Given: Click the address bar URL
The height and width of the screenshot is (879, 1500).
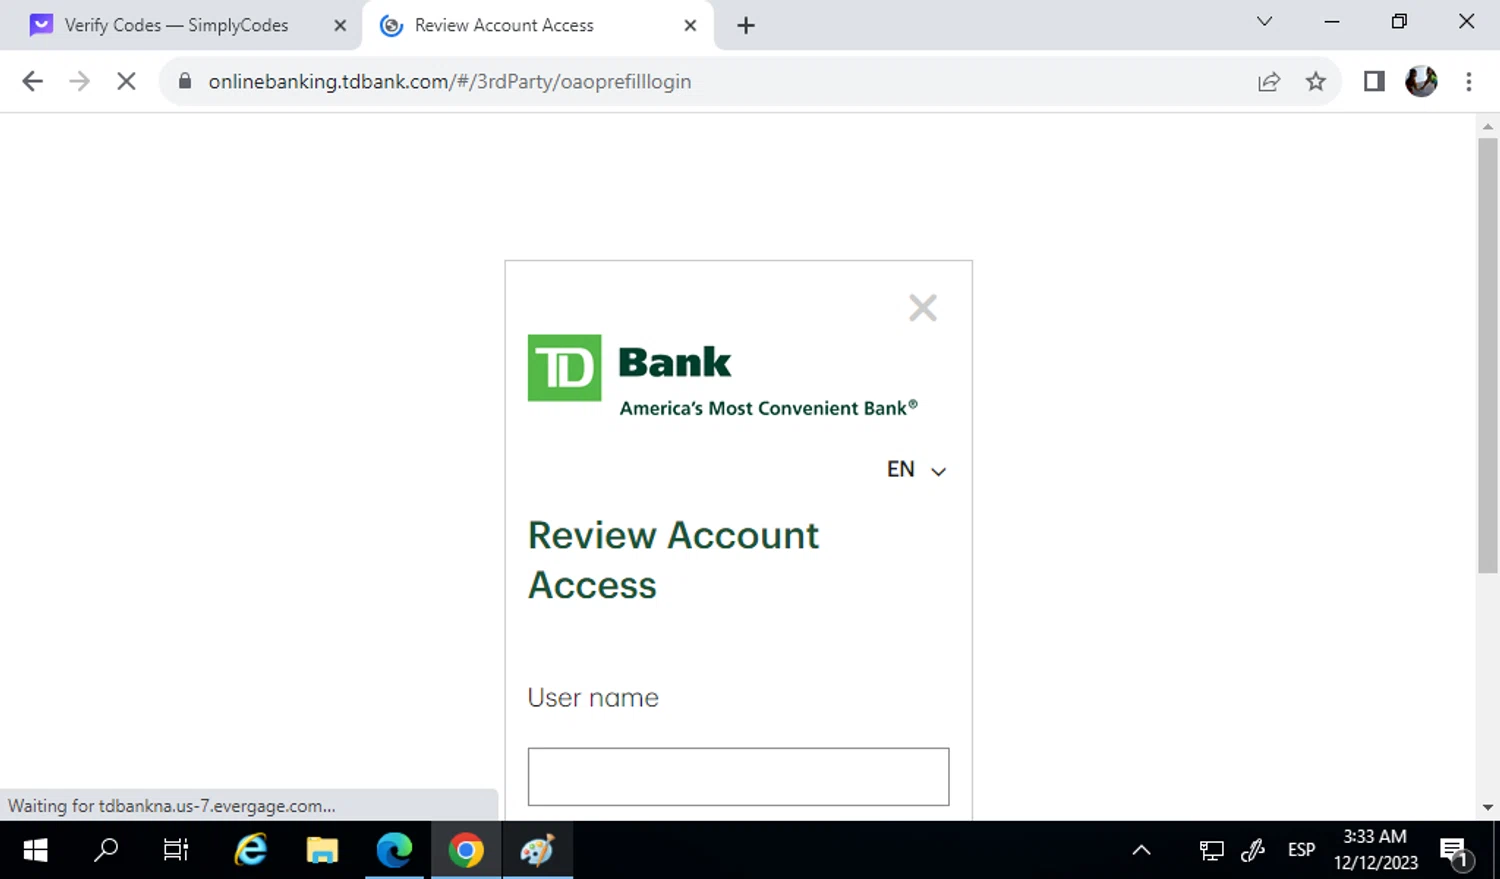Looking at the screenshot, I should (x=449, y=82).
